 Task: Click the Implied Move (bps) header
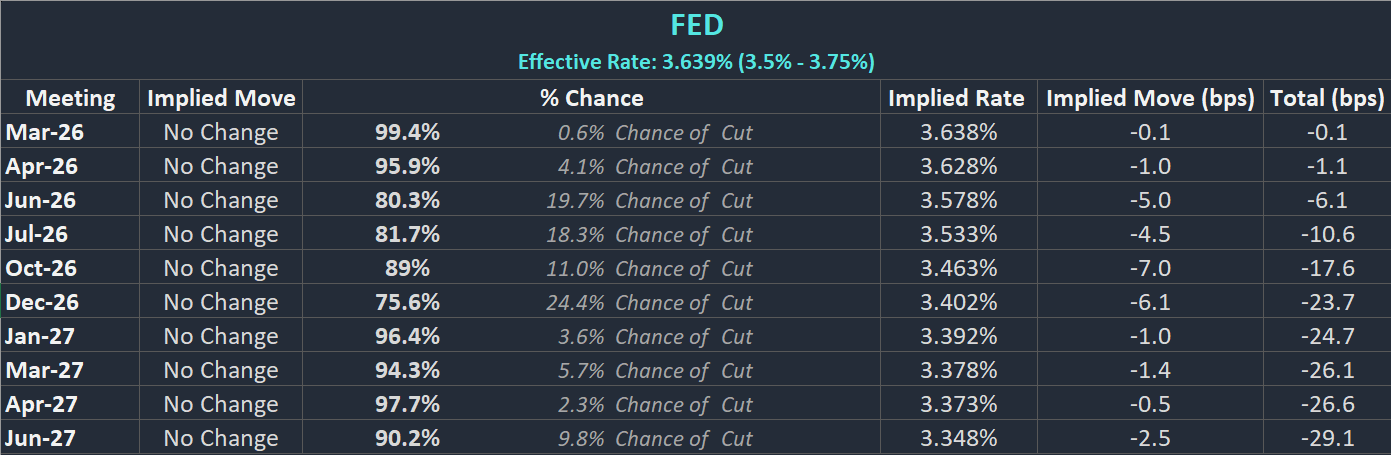point(1150,98)
